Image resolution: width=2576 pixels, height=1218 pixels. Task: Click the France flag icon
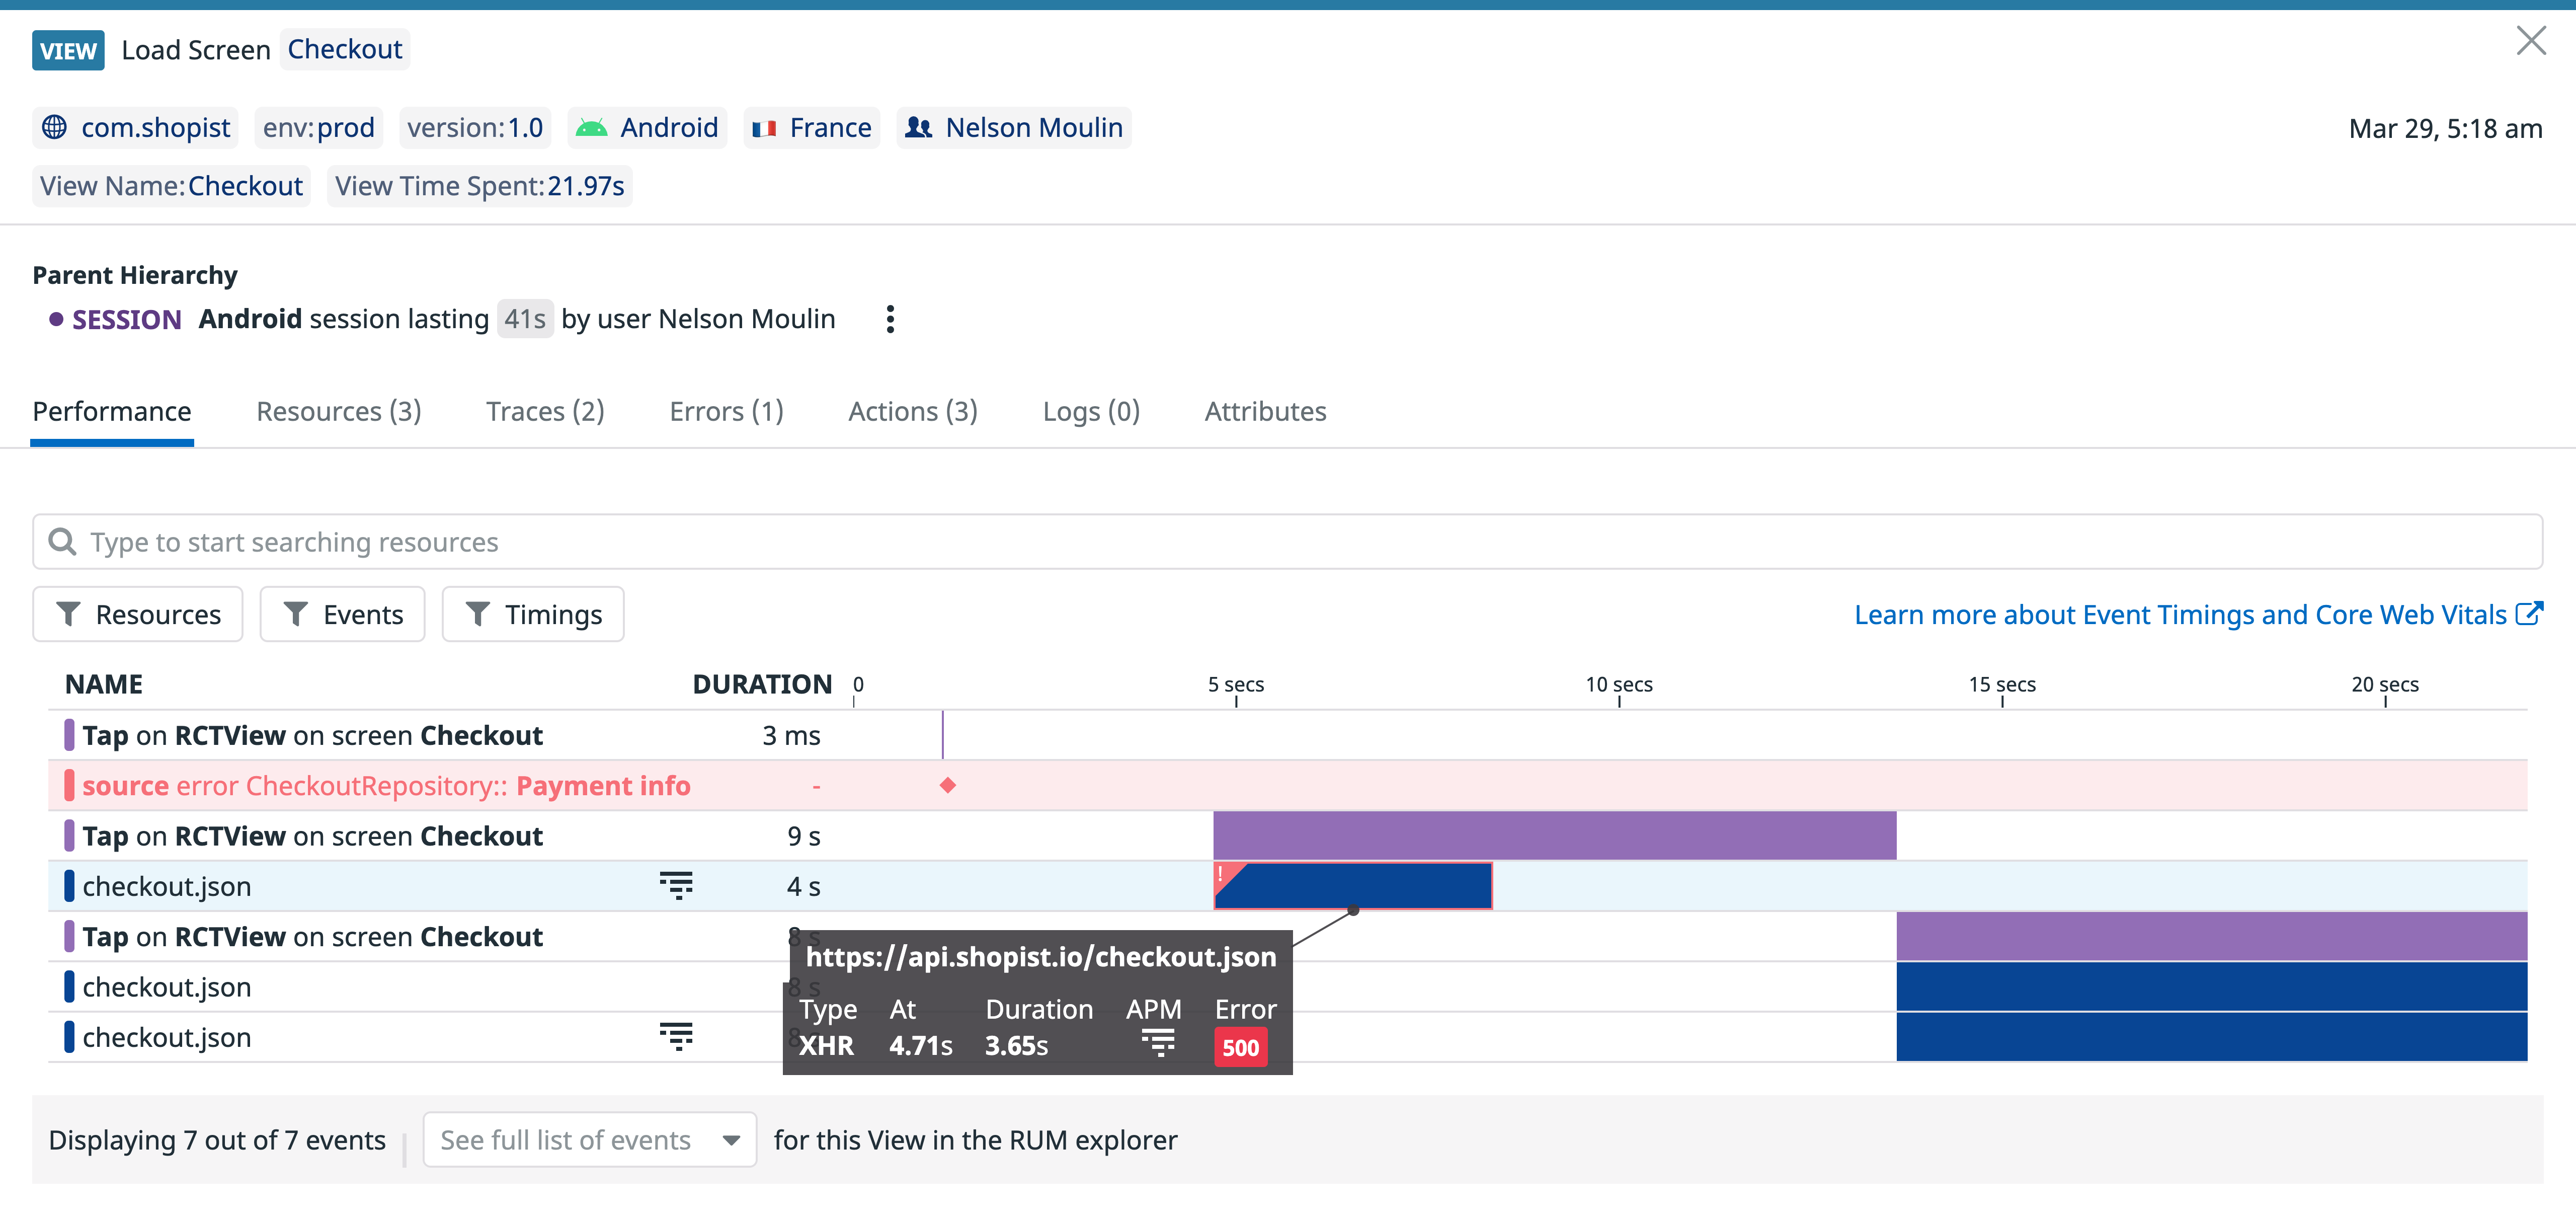click(x=766, y=127)
